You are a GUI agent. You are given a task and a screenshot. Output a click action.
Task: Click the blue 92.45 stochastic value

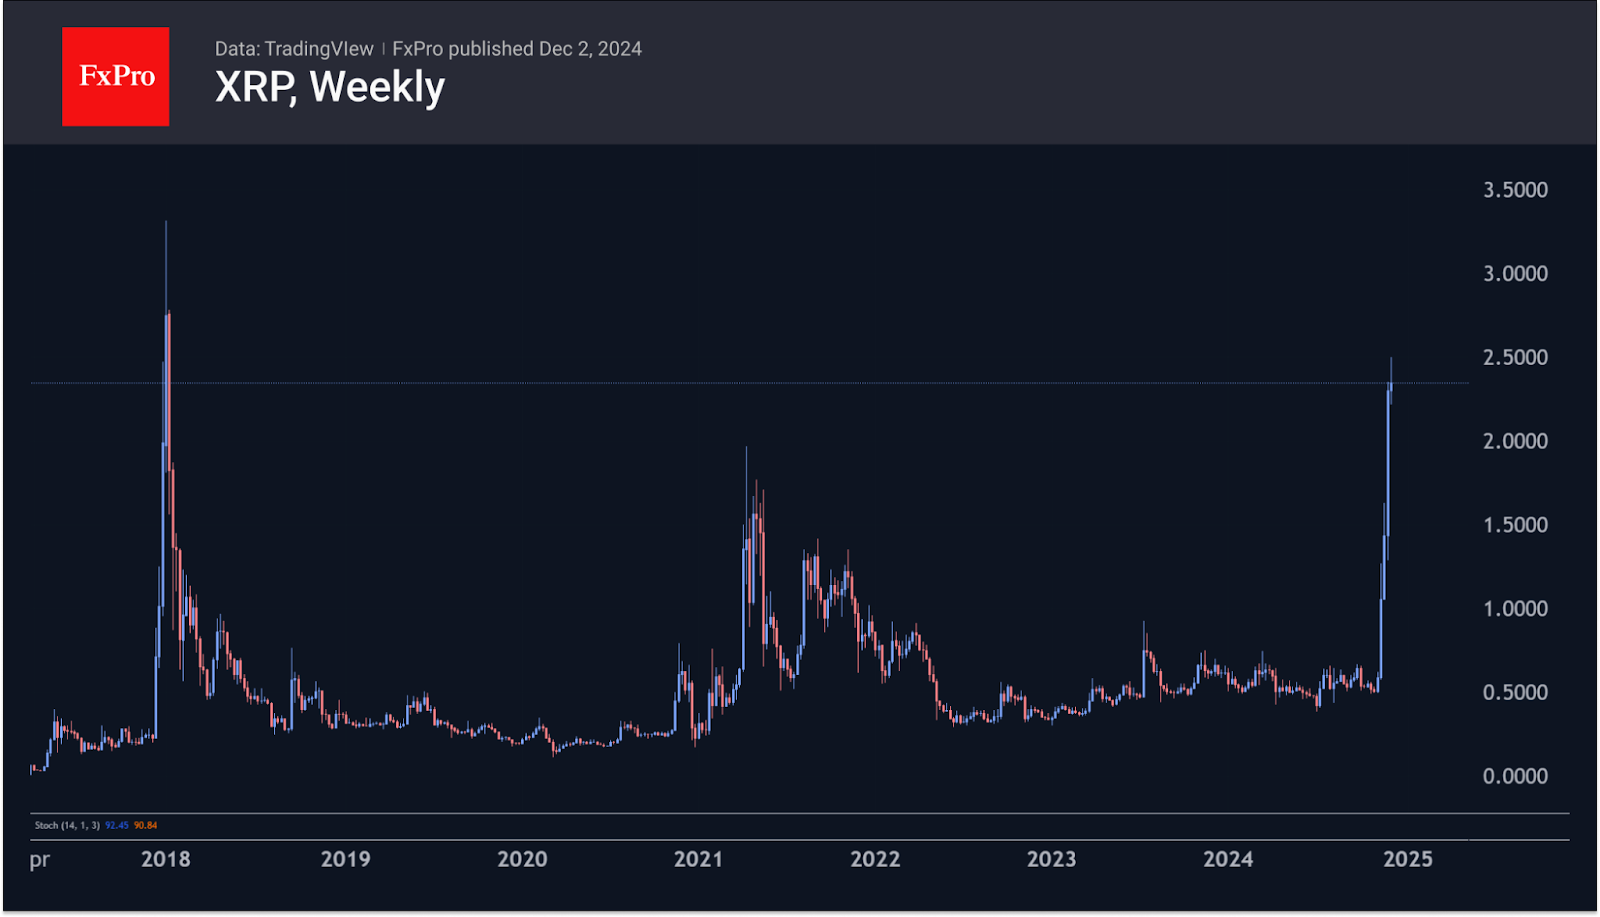(x=117, y=826)
